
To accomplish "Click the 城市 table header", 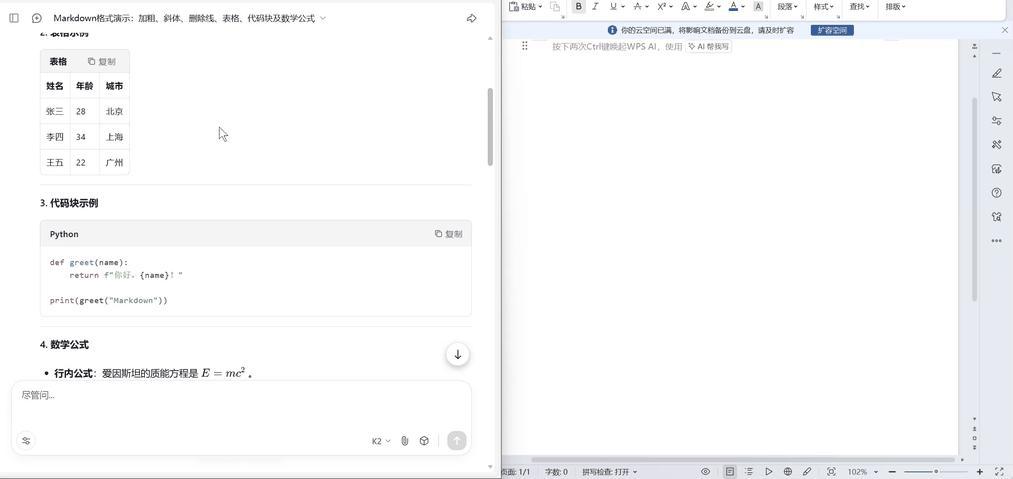I will click(x=114, y=86).
